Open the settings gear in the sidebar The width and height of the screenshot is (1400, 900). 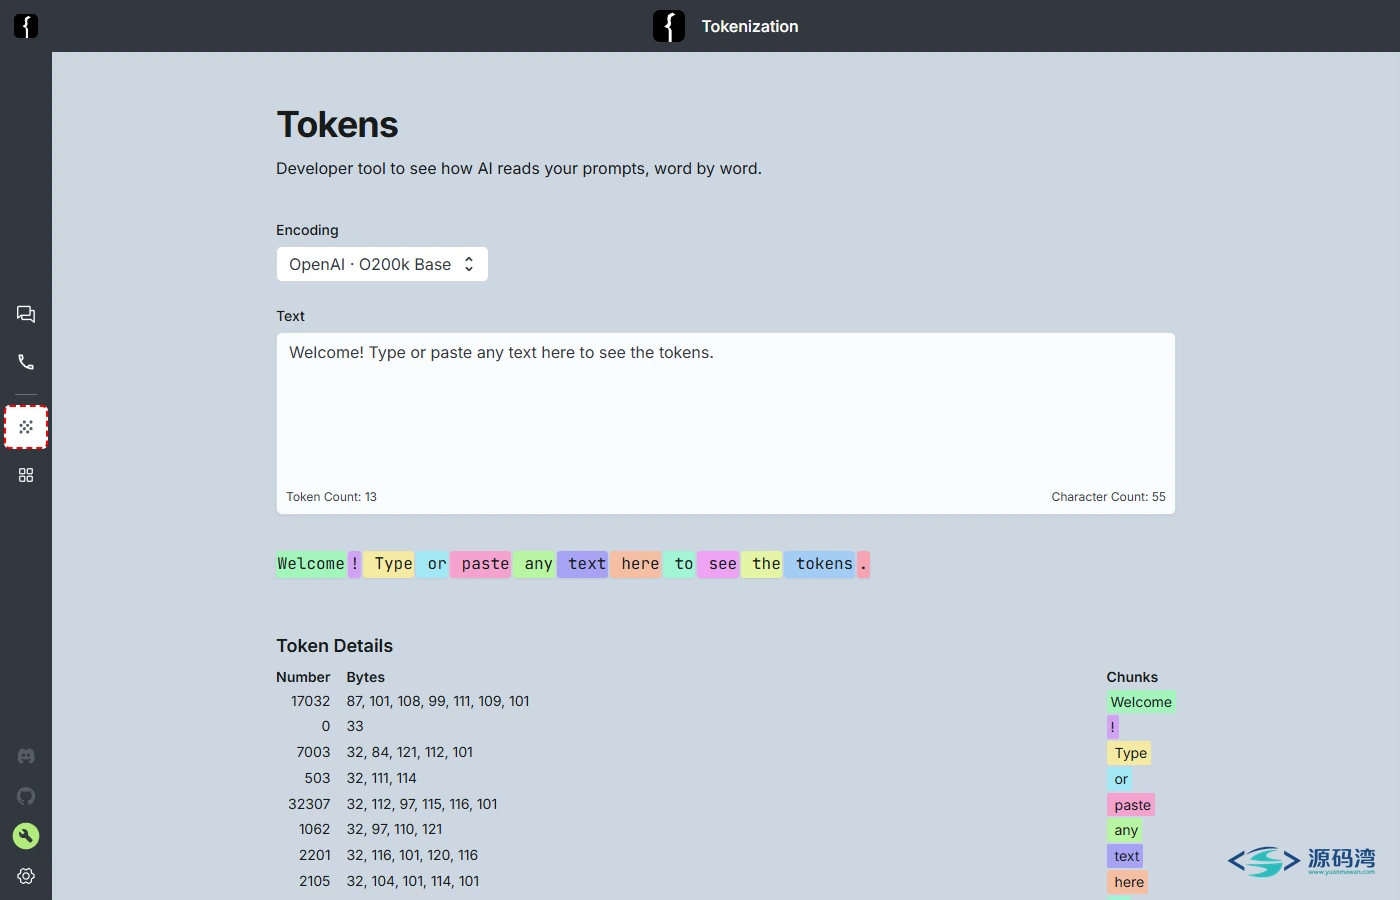(26, 876)
